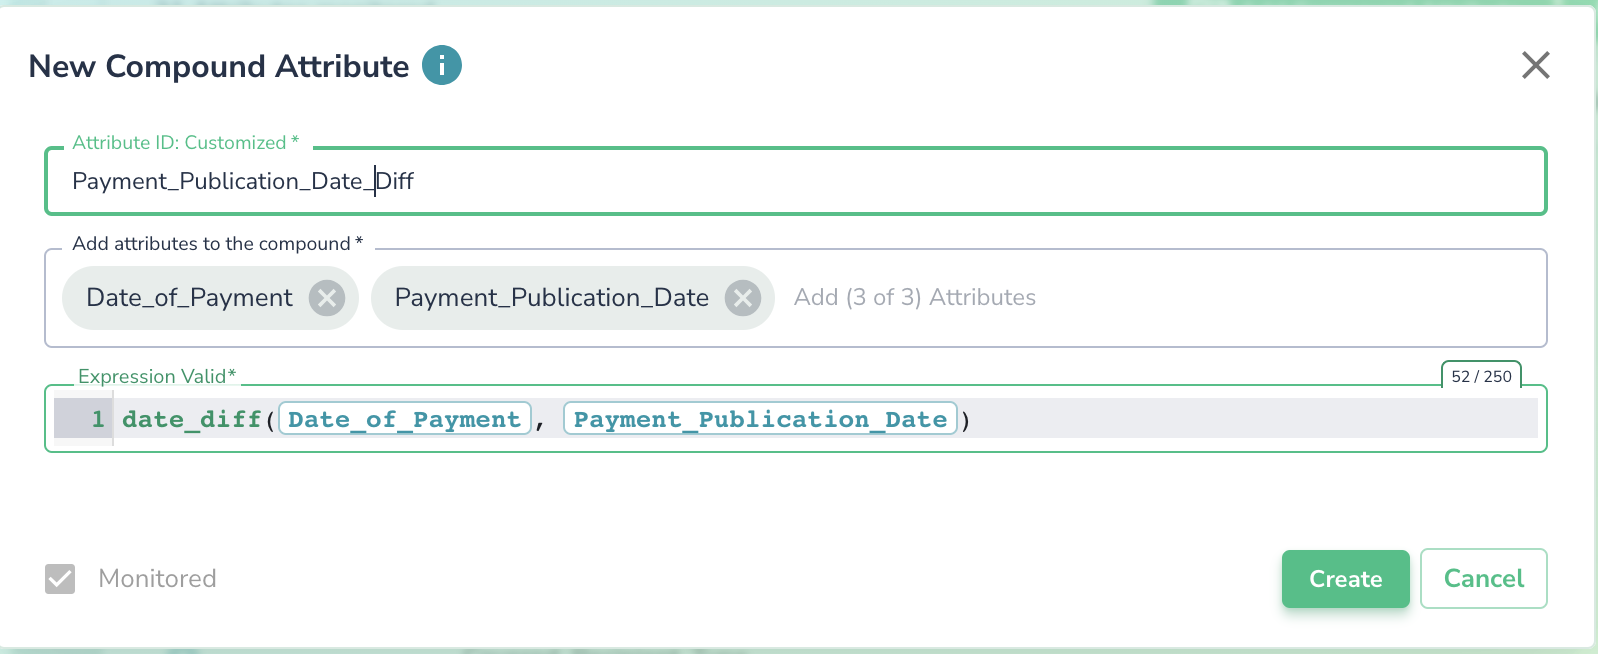Click the date_diff function name in expression

191,419
